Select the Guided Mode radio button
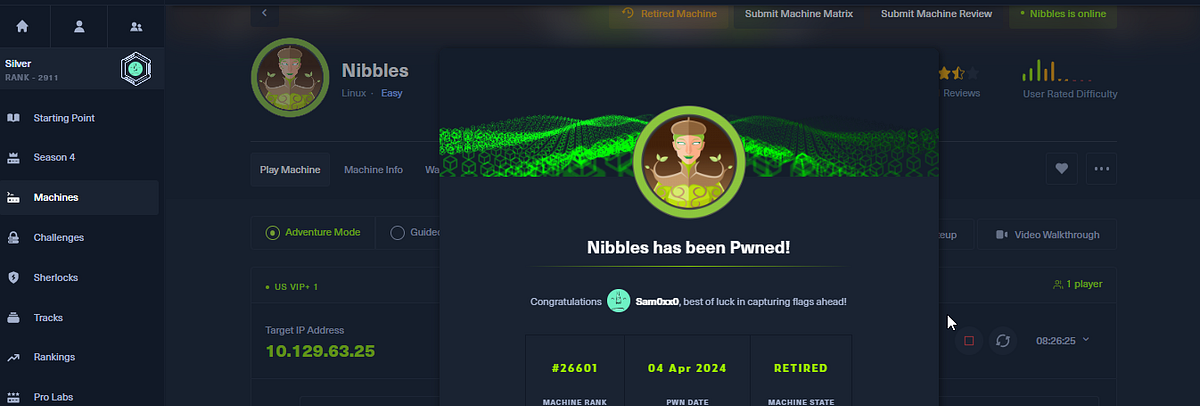Screen dimensions: 1200x406 pyautogui.click(x=397, y=233)
